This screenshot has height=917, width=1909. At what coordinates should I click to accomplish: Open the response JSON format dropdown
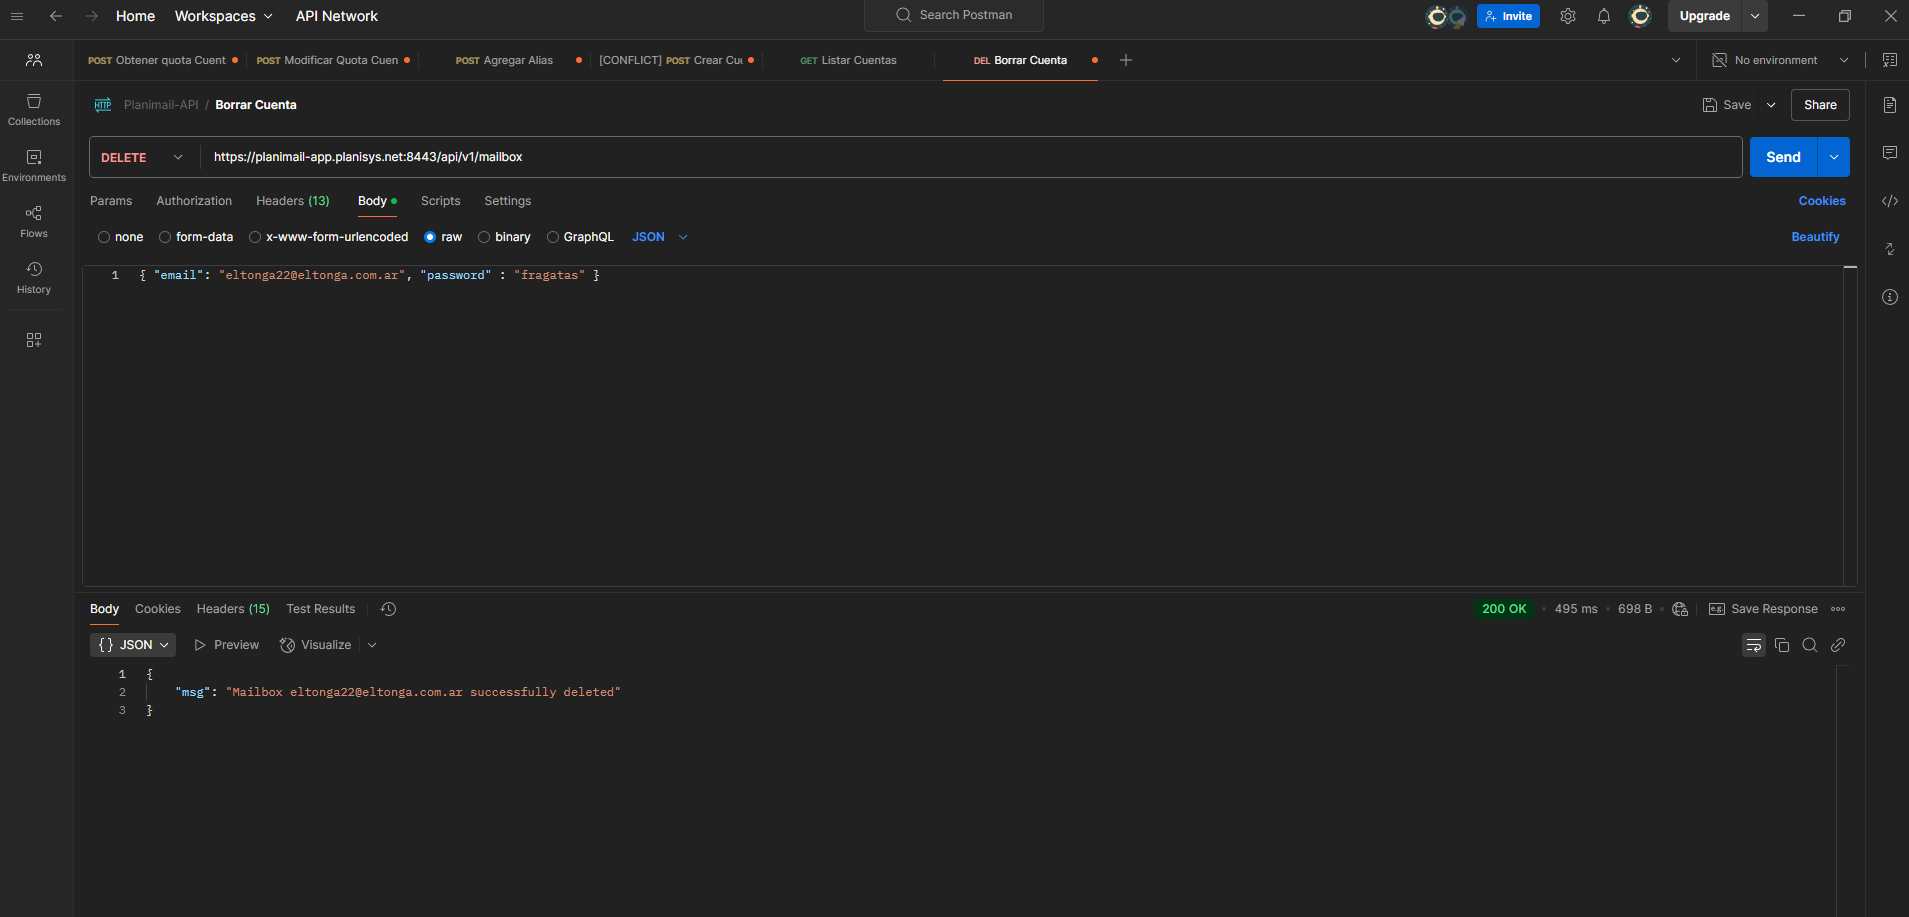(x=133, y=645)
